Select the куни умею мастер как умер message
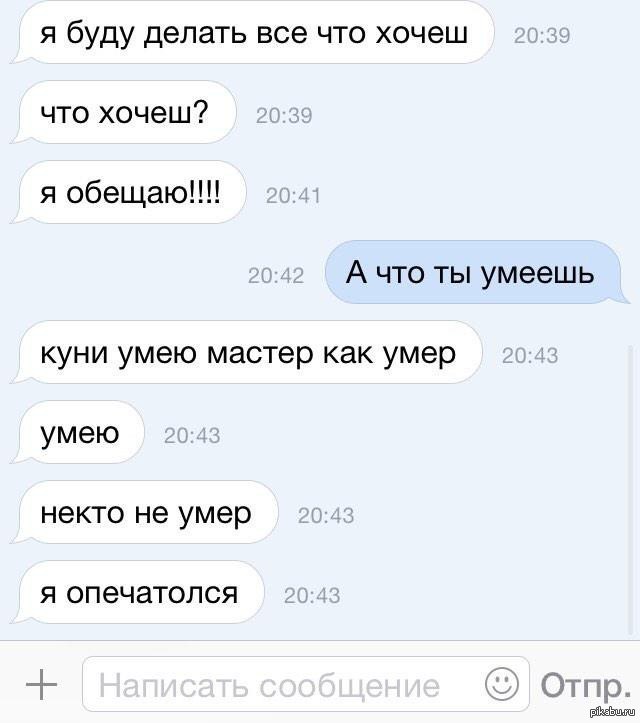Viewport: 640px width, 723px height. pyautogui.click(x=246, y=353)
